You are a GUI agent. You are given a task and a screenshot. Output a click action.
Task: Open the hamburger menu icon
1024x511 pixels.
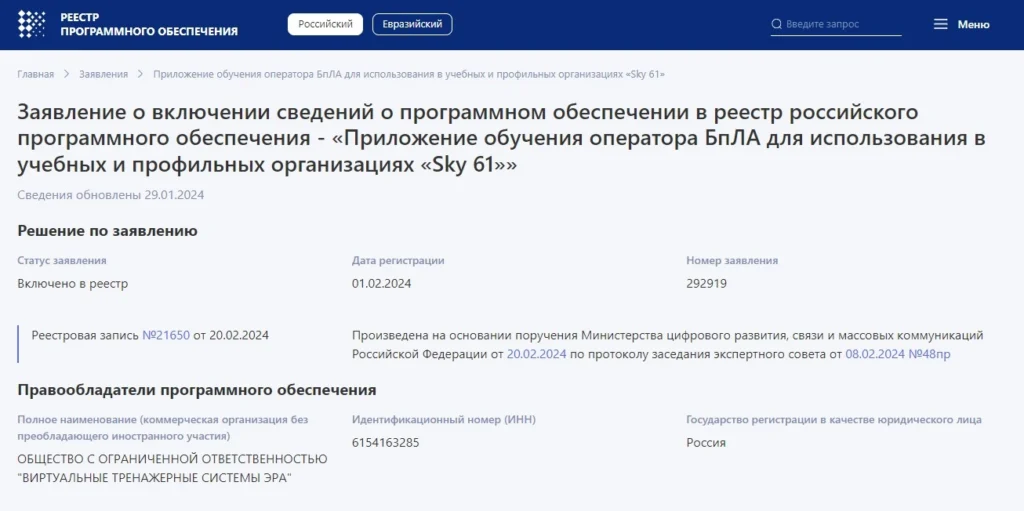pyautogui.click(x=940, y=24)
